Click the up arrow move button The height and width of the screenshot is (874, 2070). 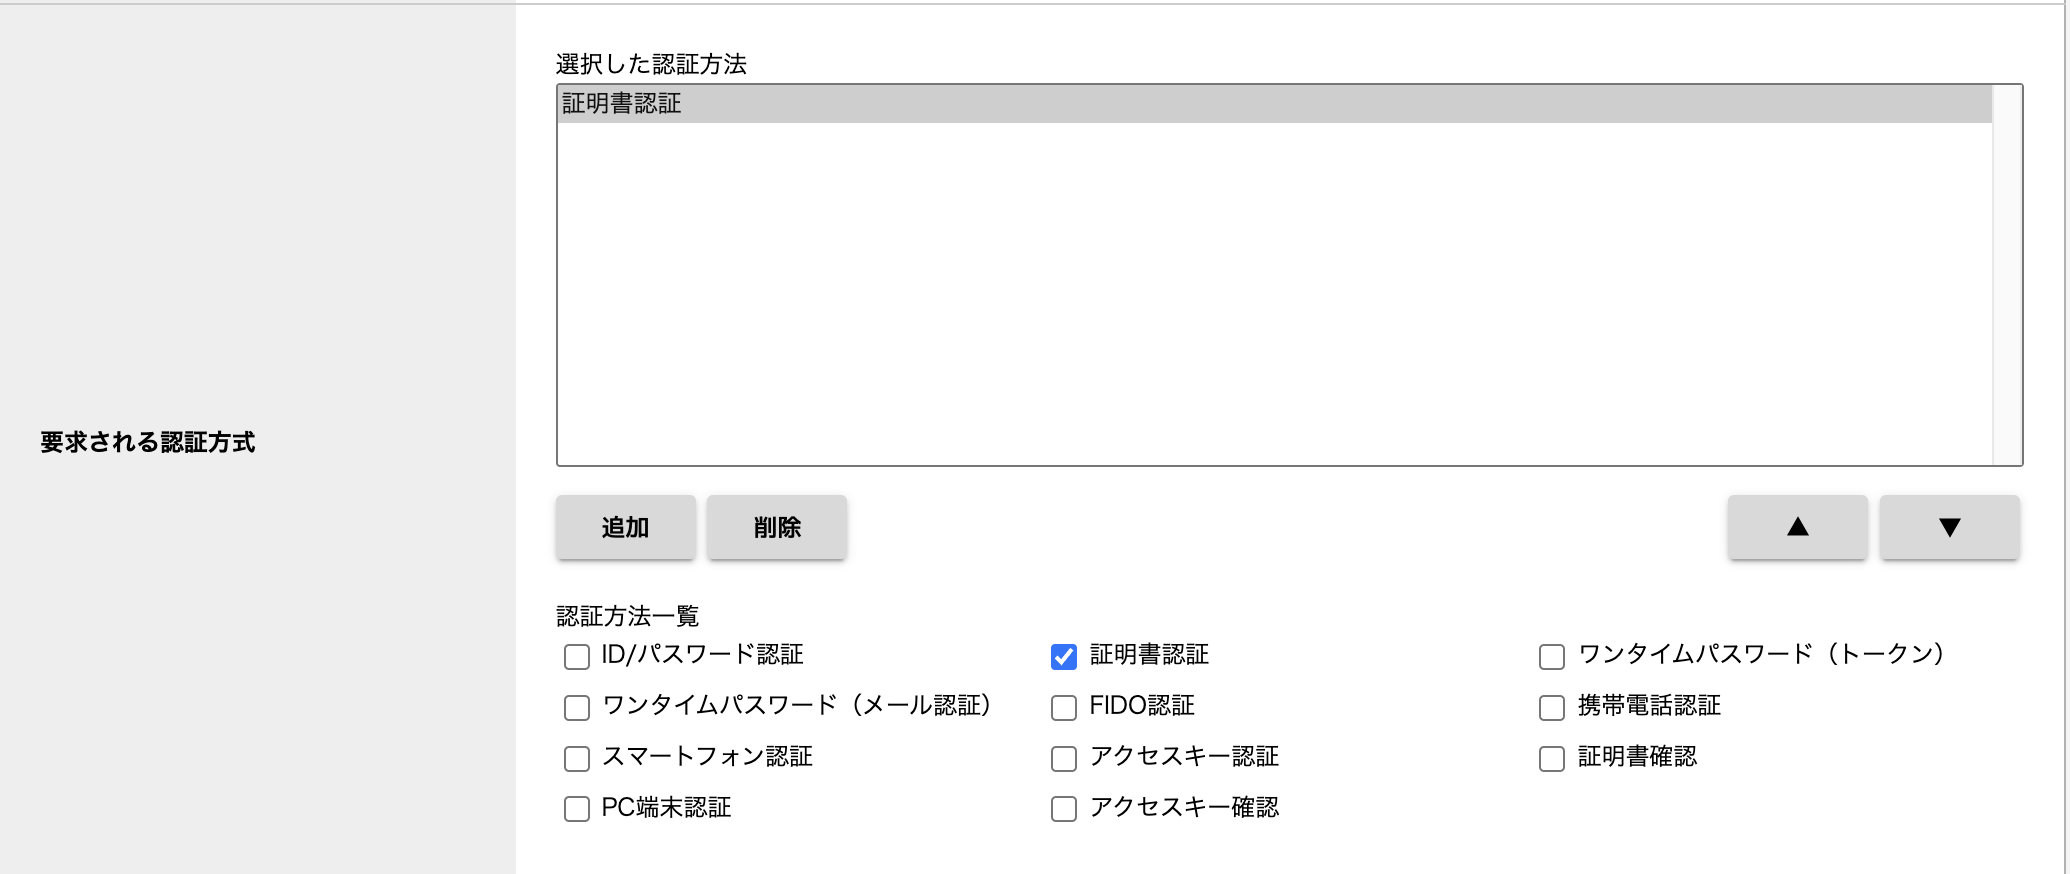[1797, 527]
